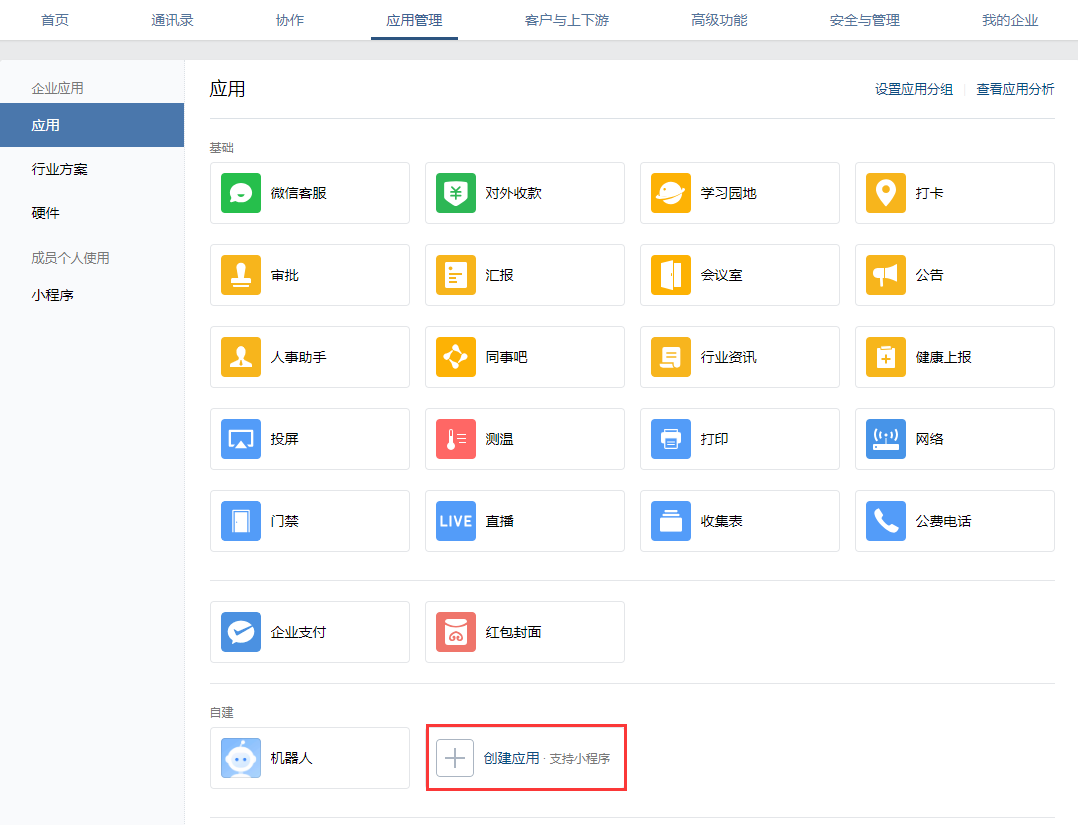
Task: Open the 查看应用分析 link
Action: [1015, 89]
